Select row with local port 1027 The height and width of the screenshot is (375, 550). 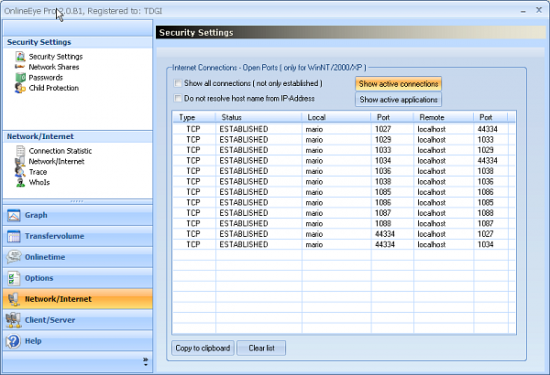344,129
